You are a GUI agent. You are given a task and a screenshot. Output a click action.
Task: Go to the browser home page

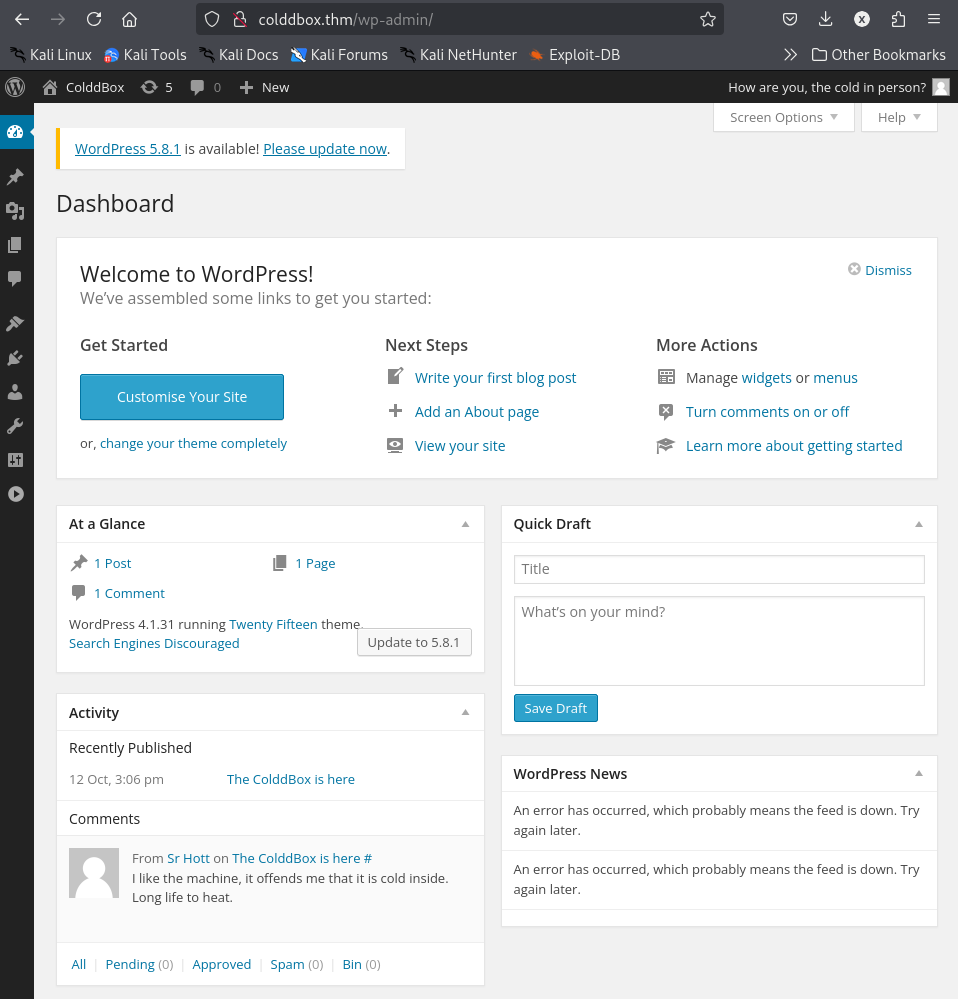coord(129,20)
